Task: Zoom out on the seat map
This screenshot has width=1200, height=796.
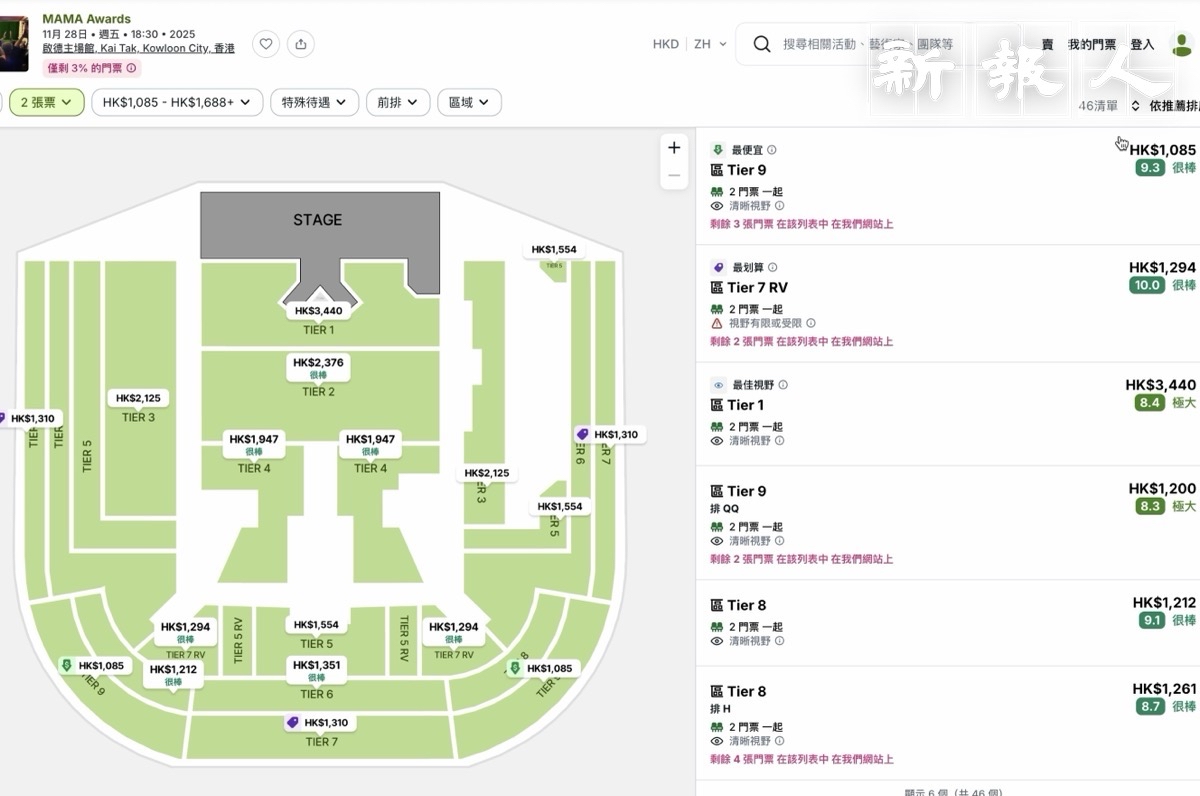Action: coord(674,176)
